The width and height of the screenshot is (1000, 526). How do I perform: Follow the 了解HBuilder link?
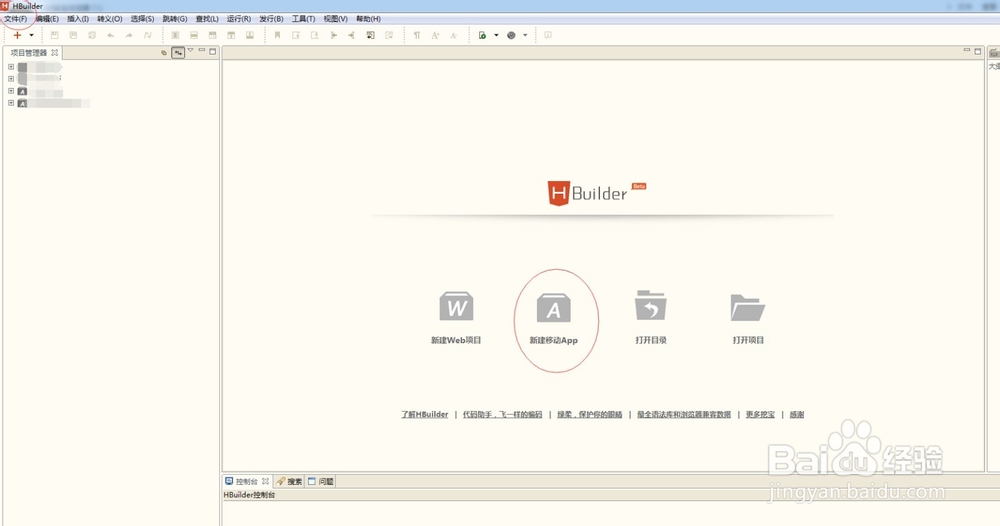click(x=425, y=414)
